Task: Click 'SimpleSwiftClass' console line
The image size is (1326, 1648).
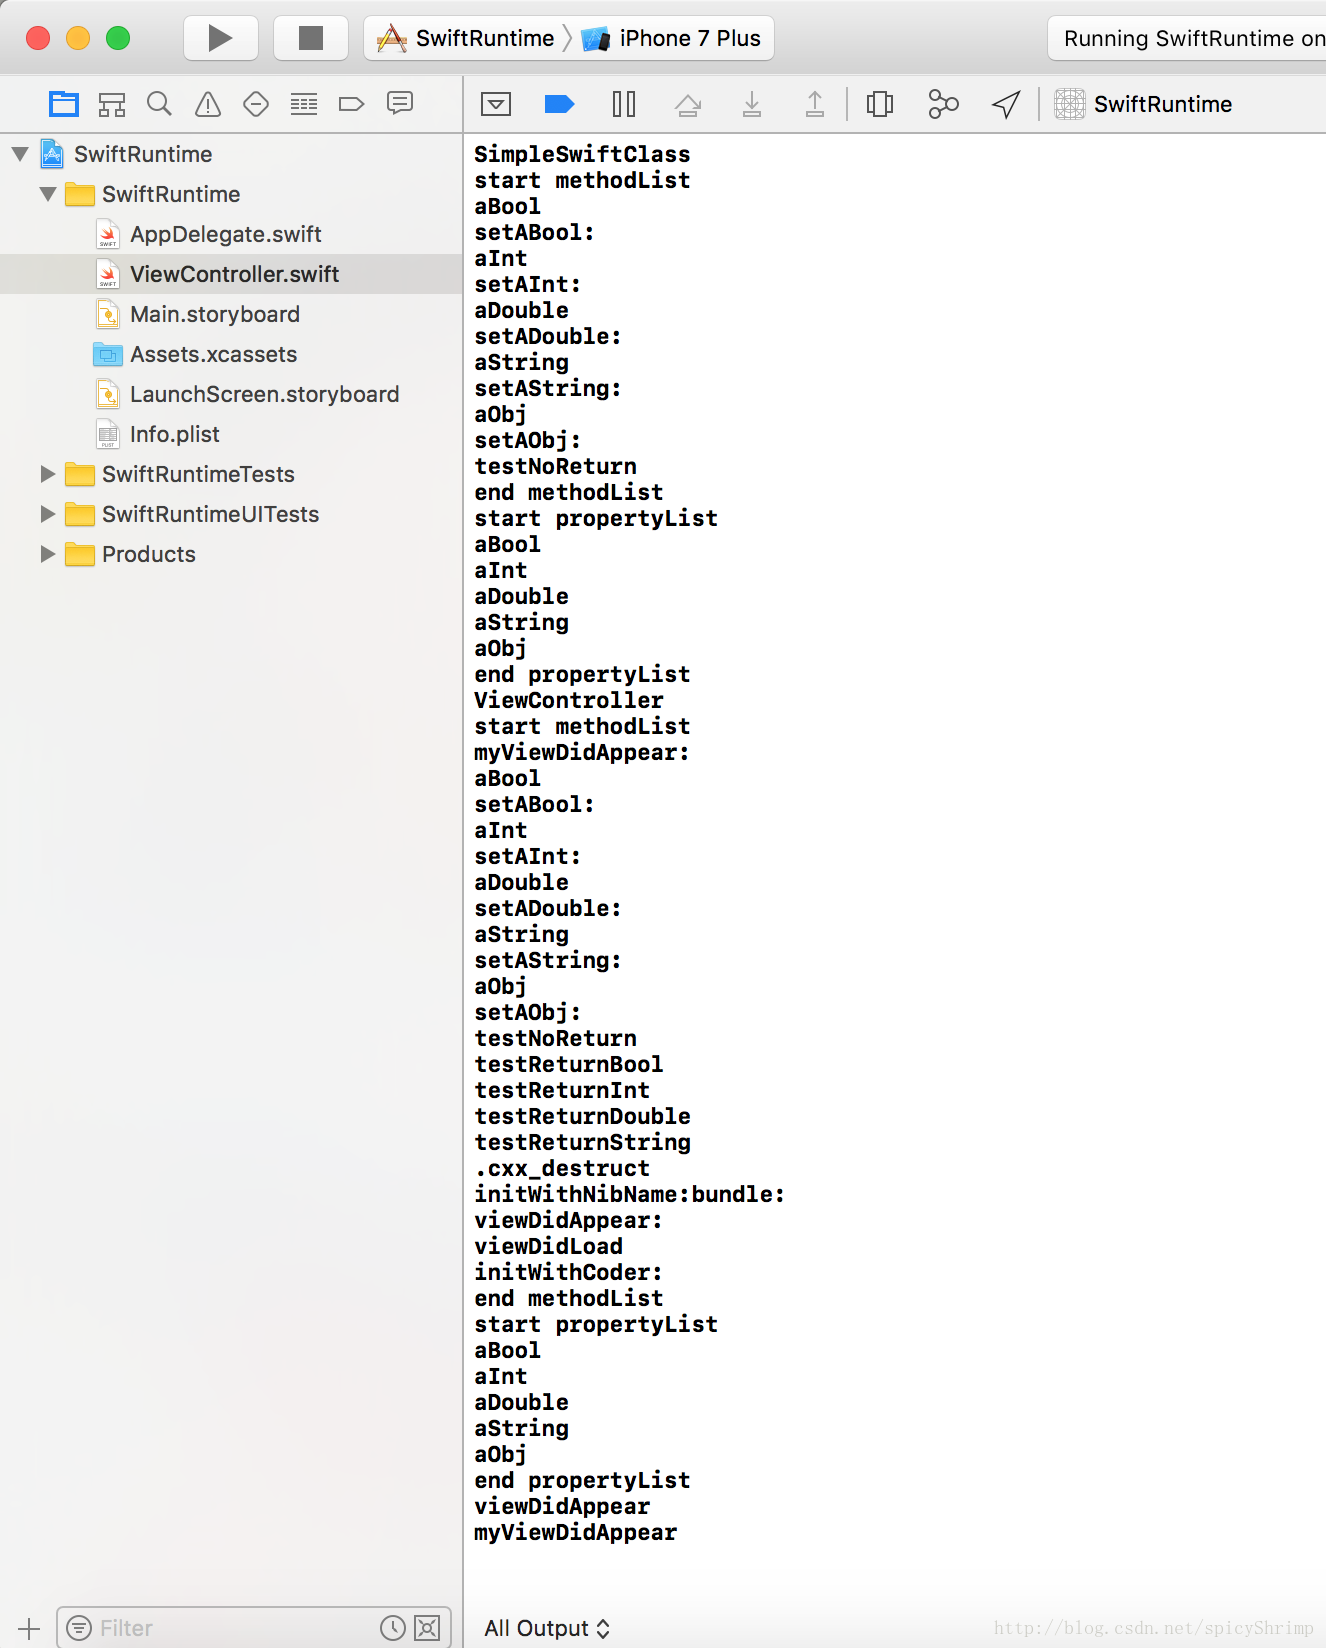Action: pos(582,154)
